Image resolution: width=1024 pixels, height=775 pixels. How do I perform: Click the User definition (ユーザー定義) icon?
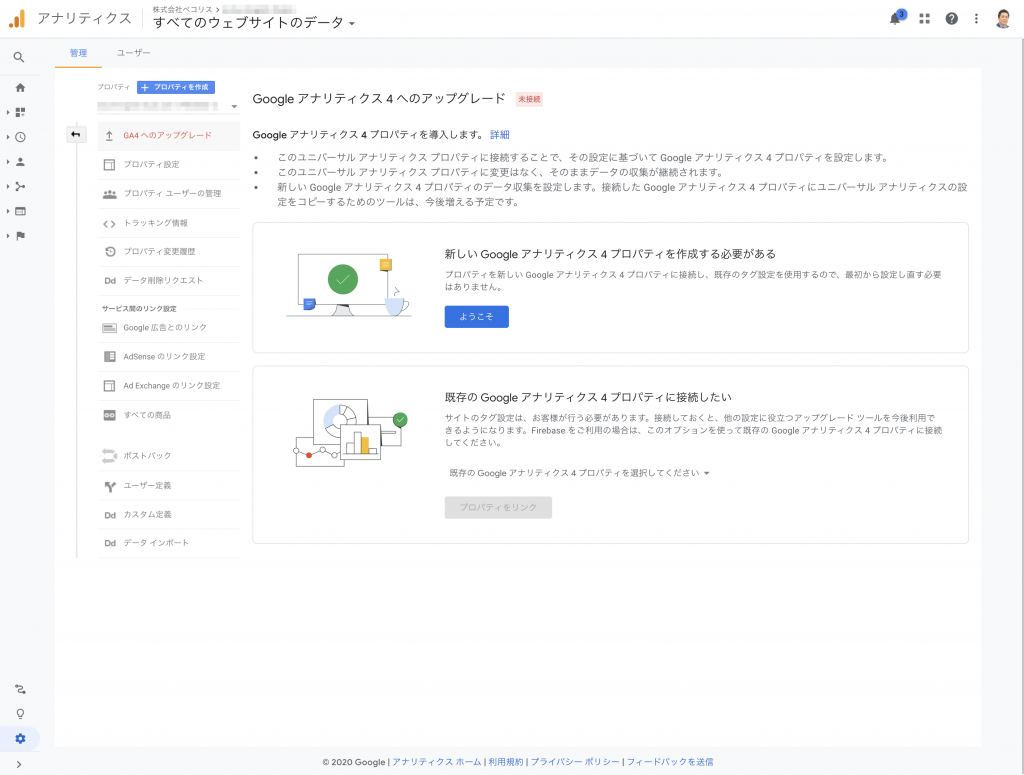click(x=110, y=486)
